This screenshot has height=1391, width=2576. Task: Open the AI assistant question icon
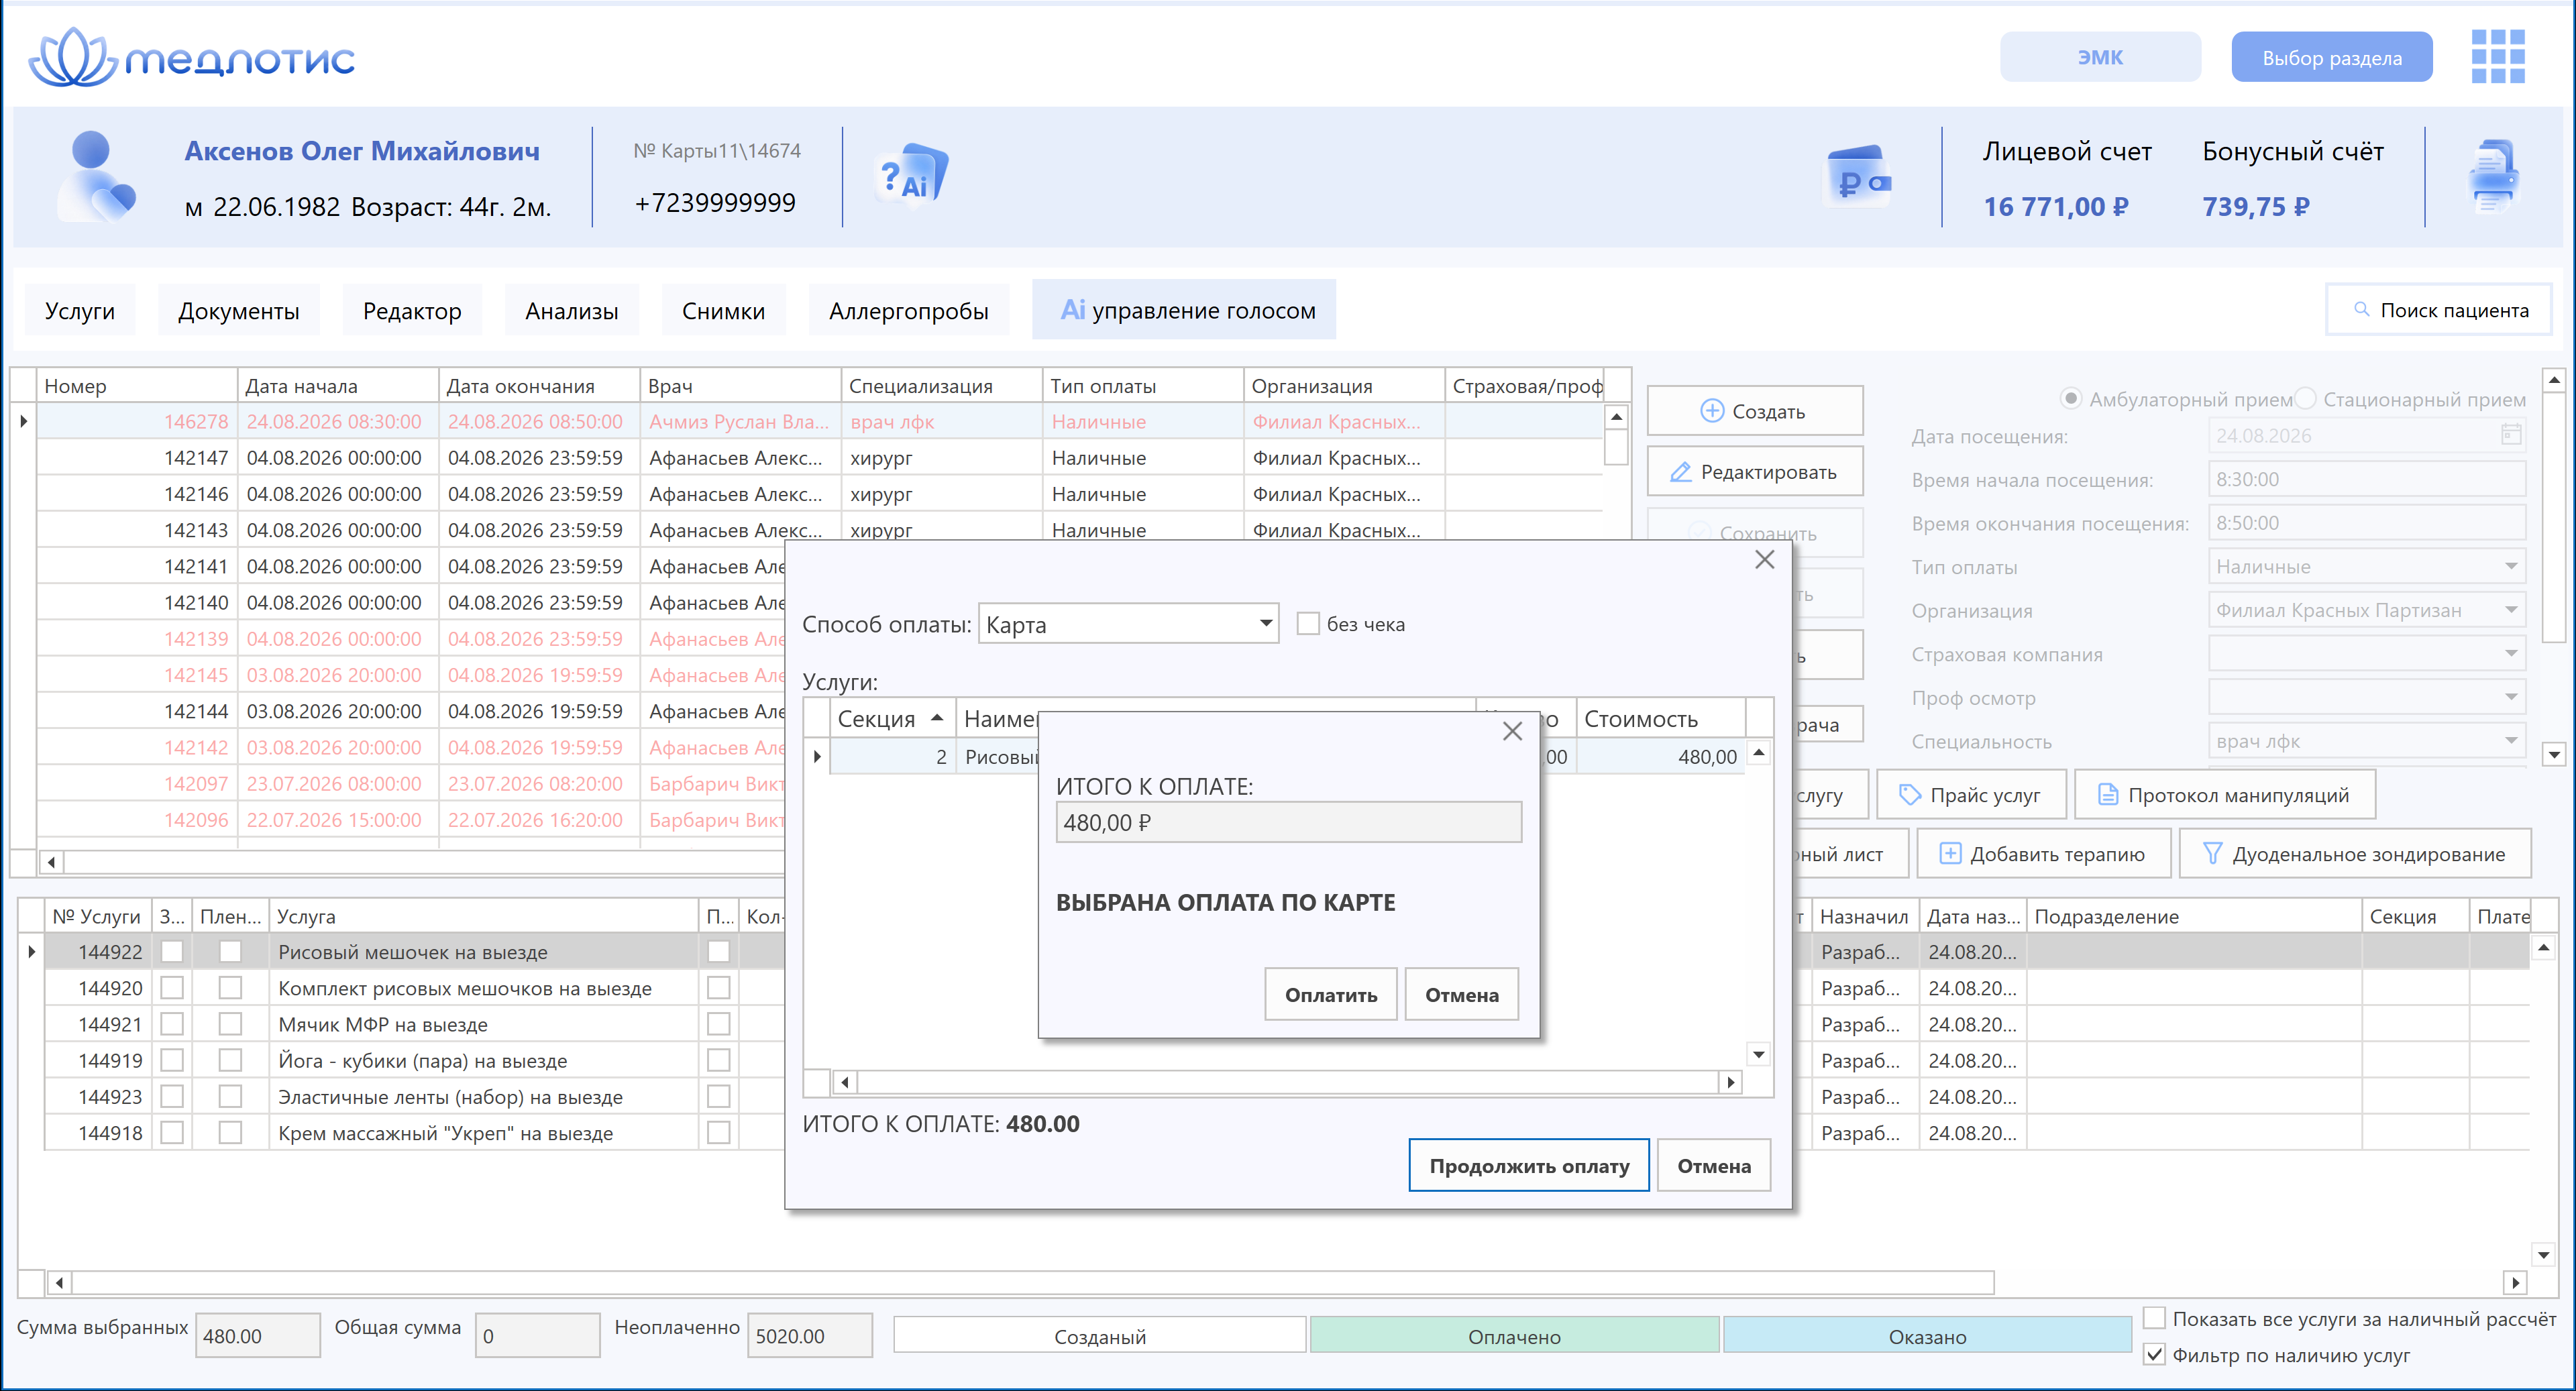click(911, 176)
